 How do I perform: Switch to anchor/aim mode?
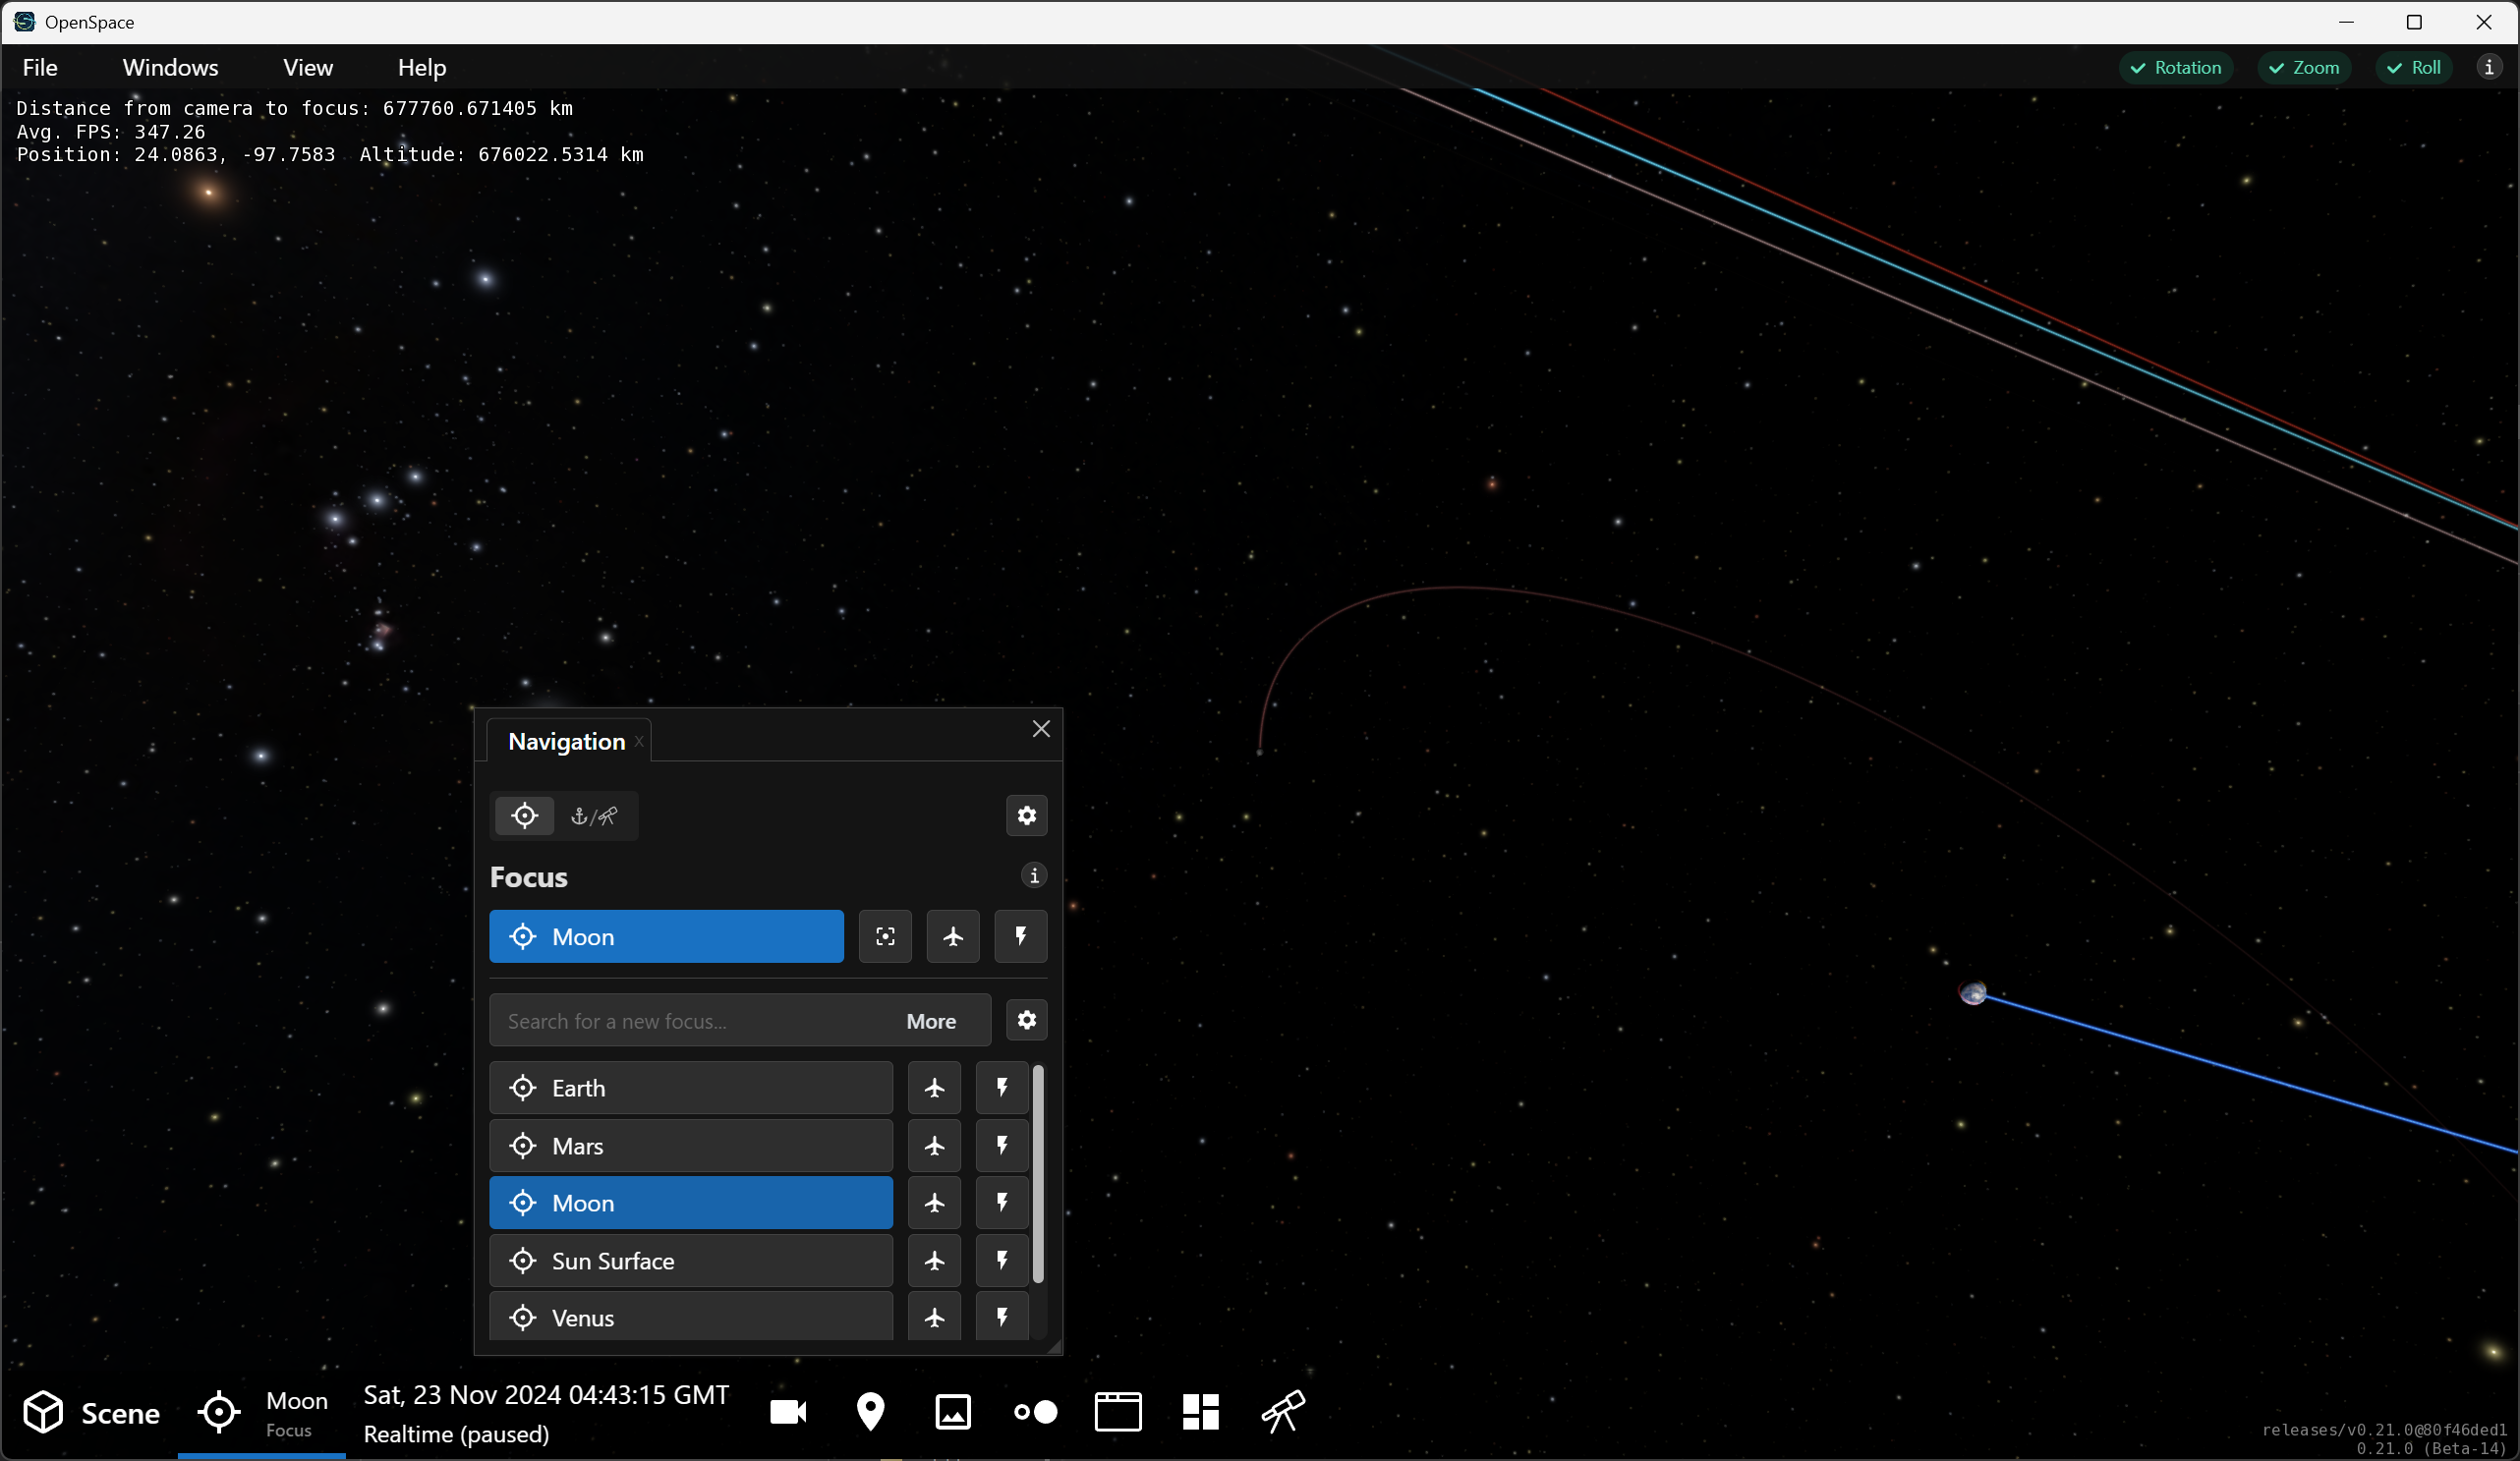(x=594, y=815)
